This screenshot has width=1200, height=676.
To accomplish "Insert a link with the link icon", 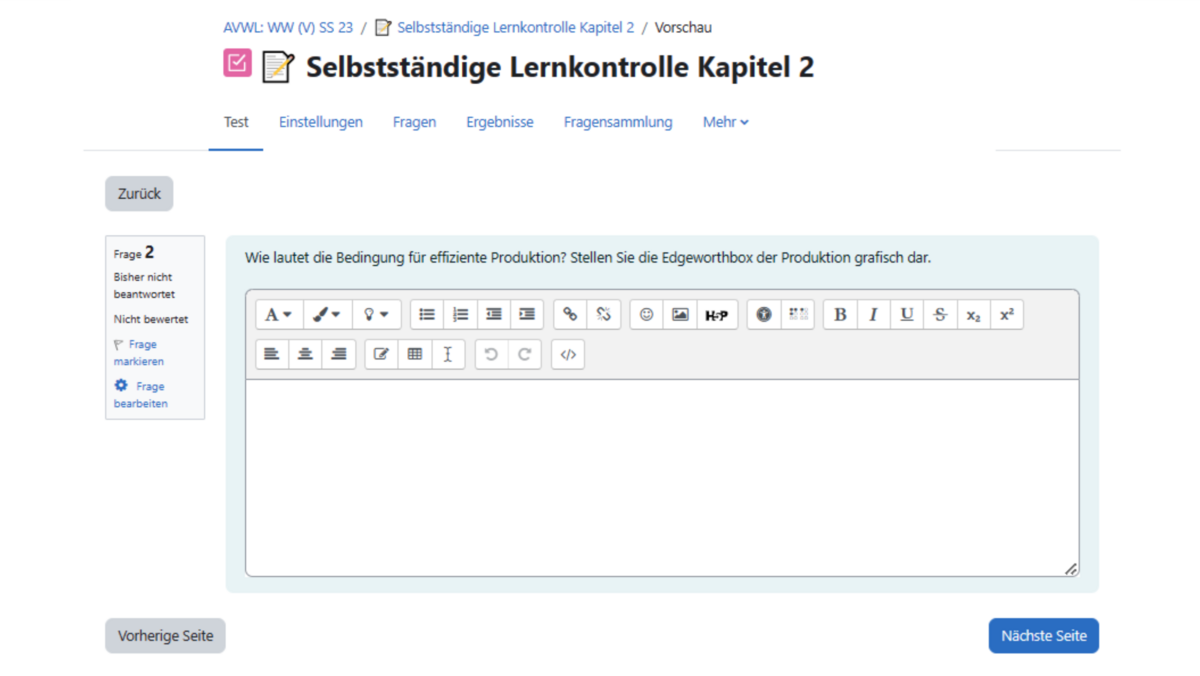I will click(x=570, y=315).
